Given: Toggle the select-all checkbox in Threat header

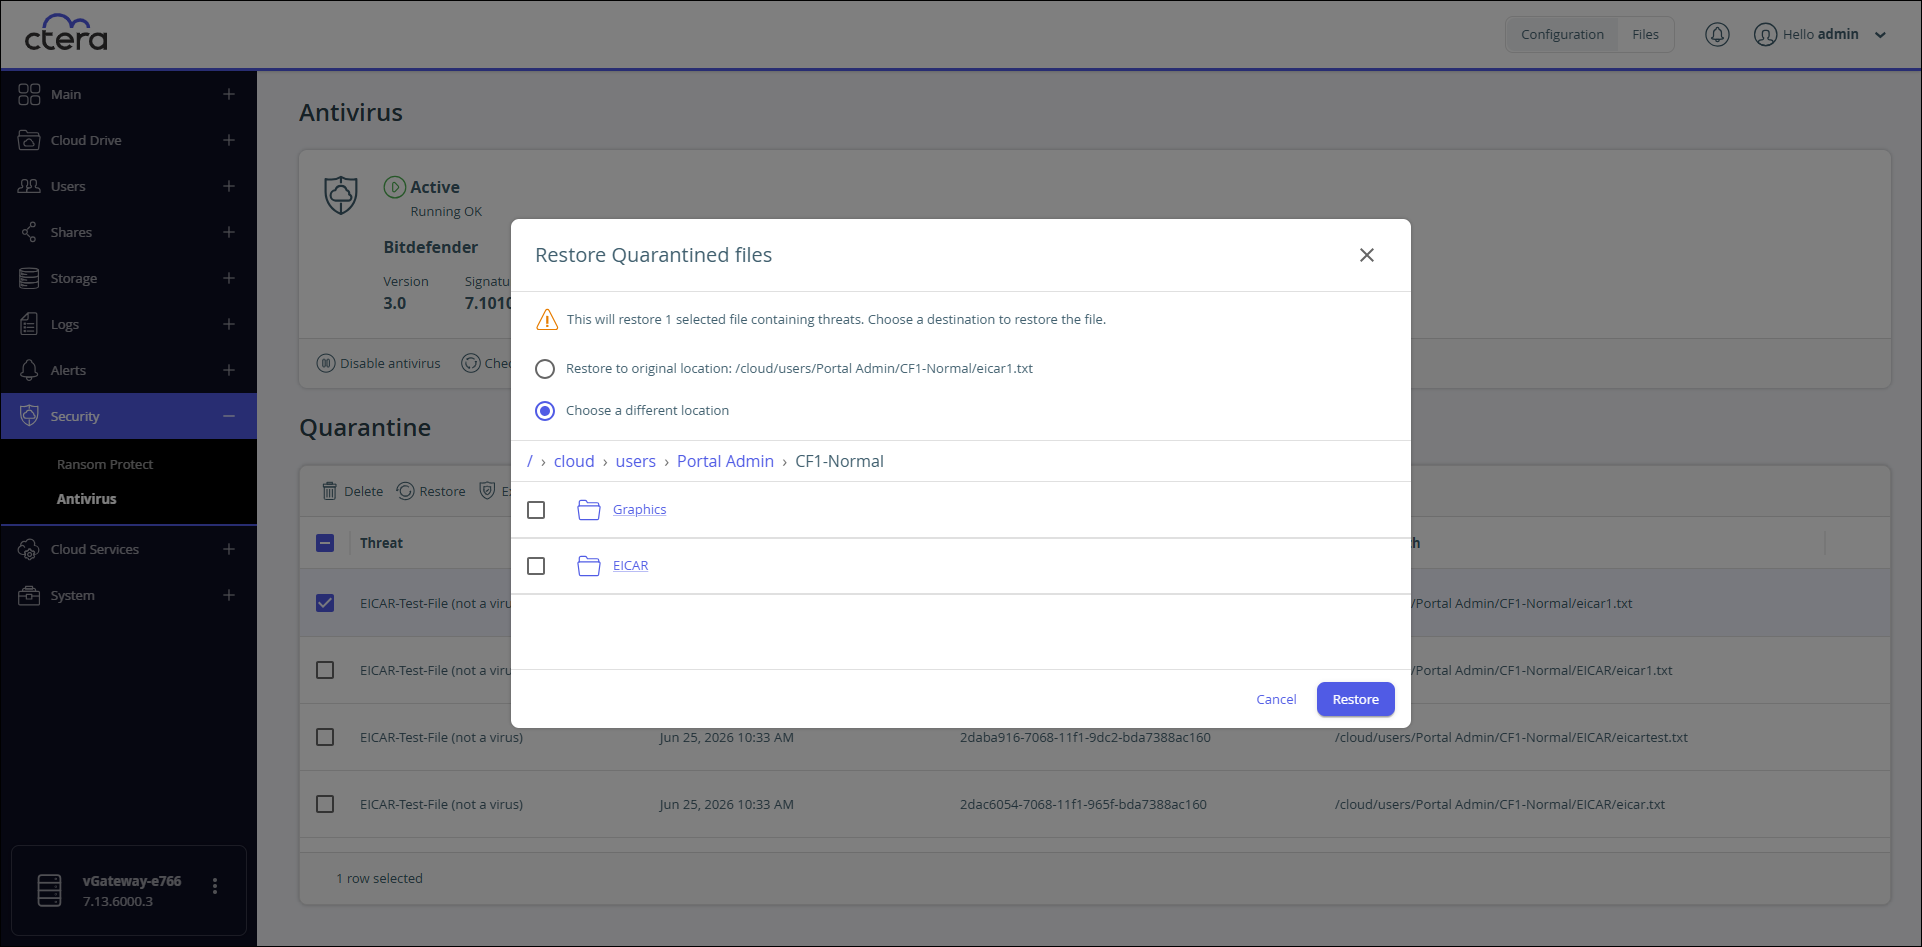Looking at the screenshot, I should coord(325,543).
